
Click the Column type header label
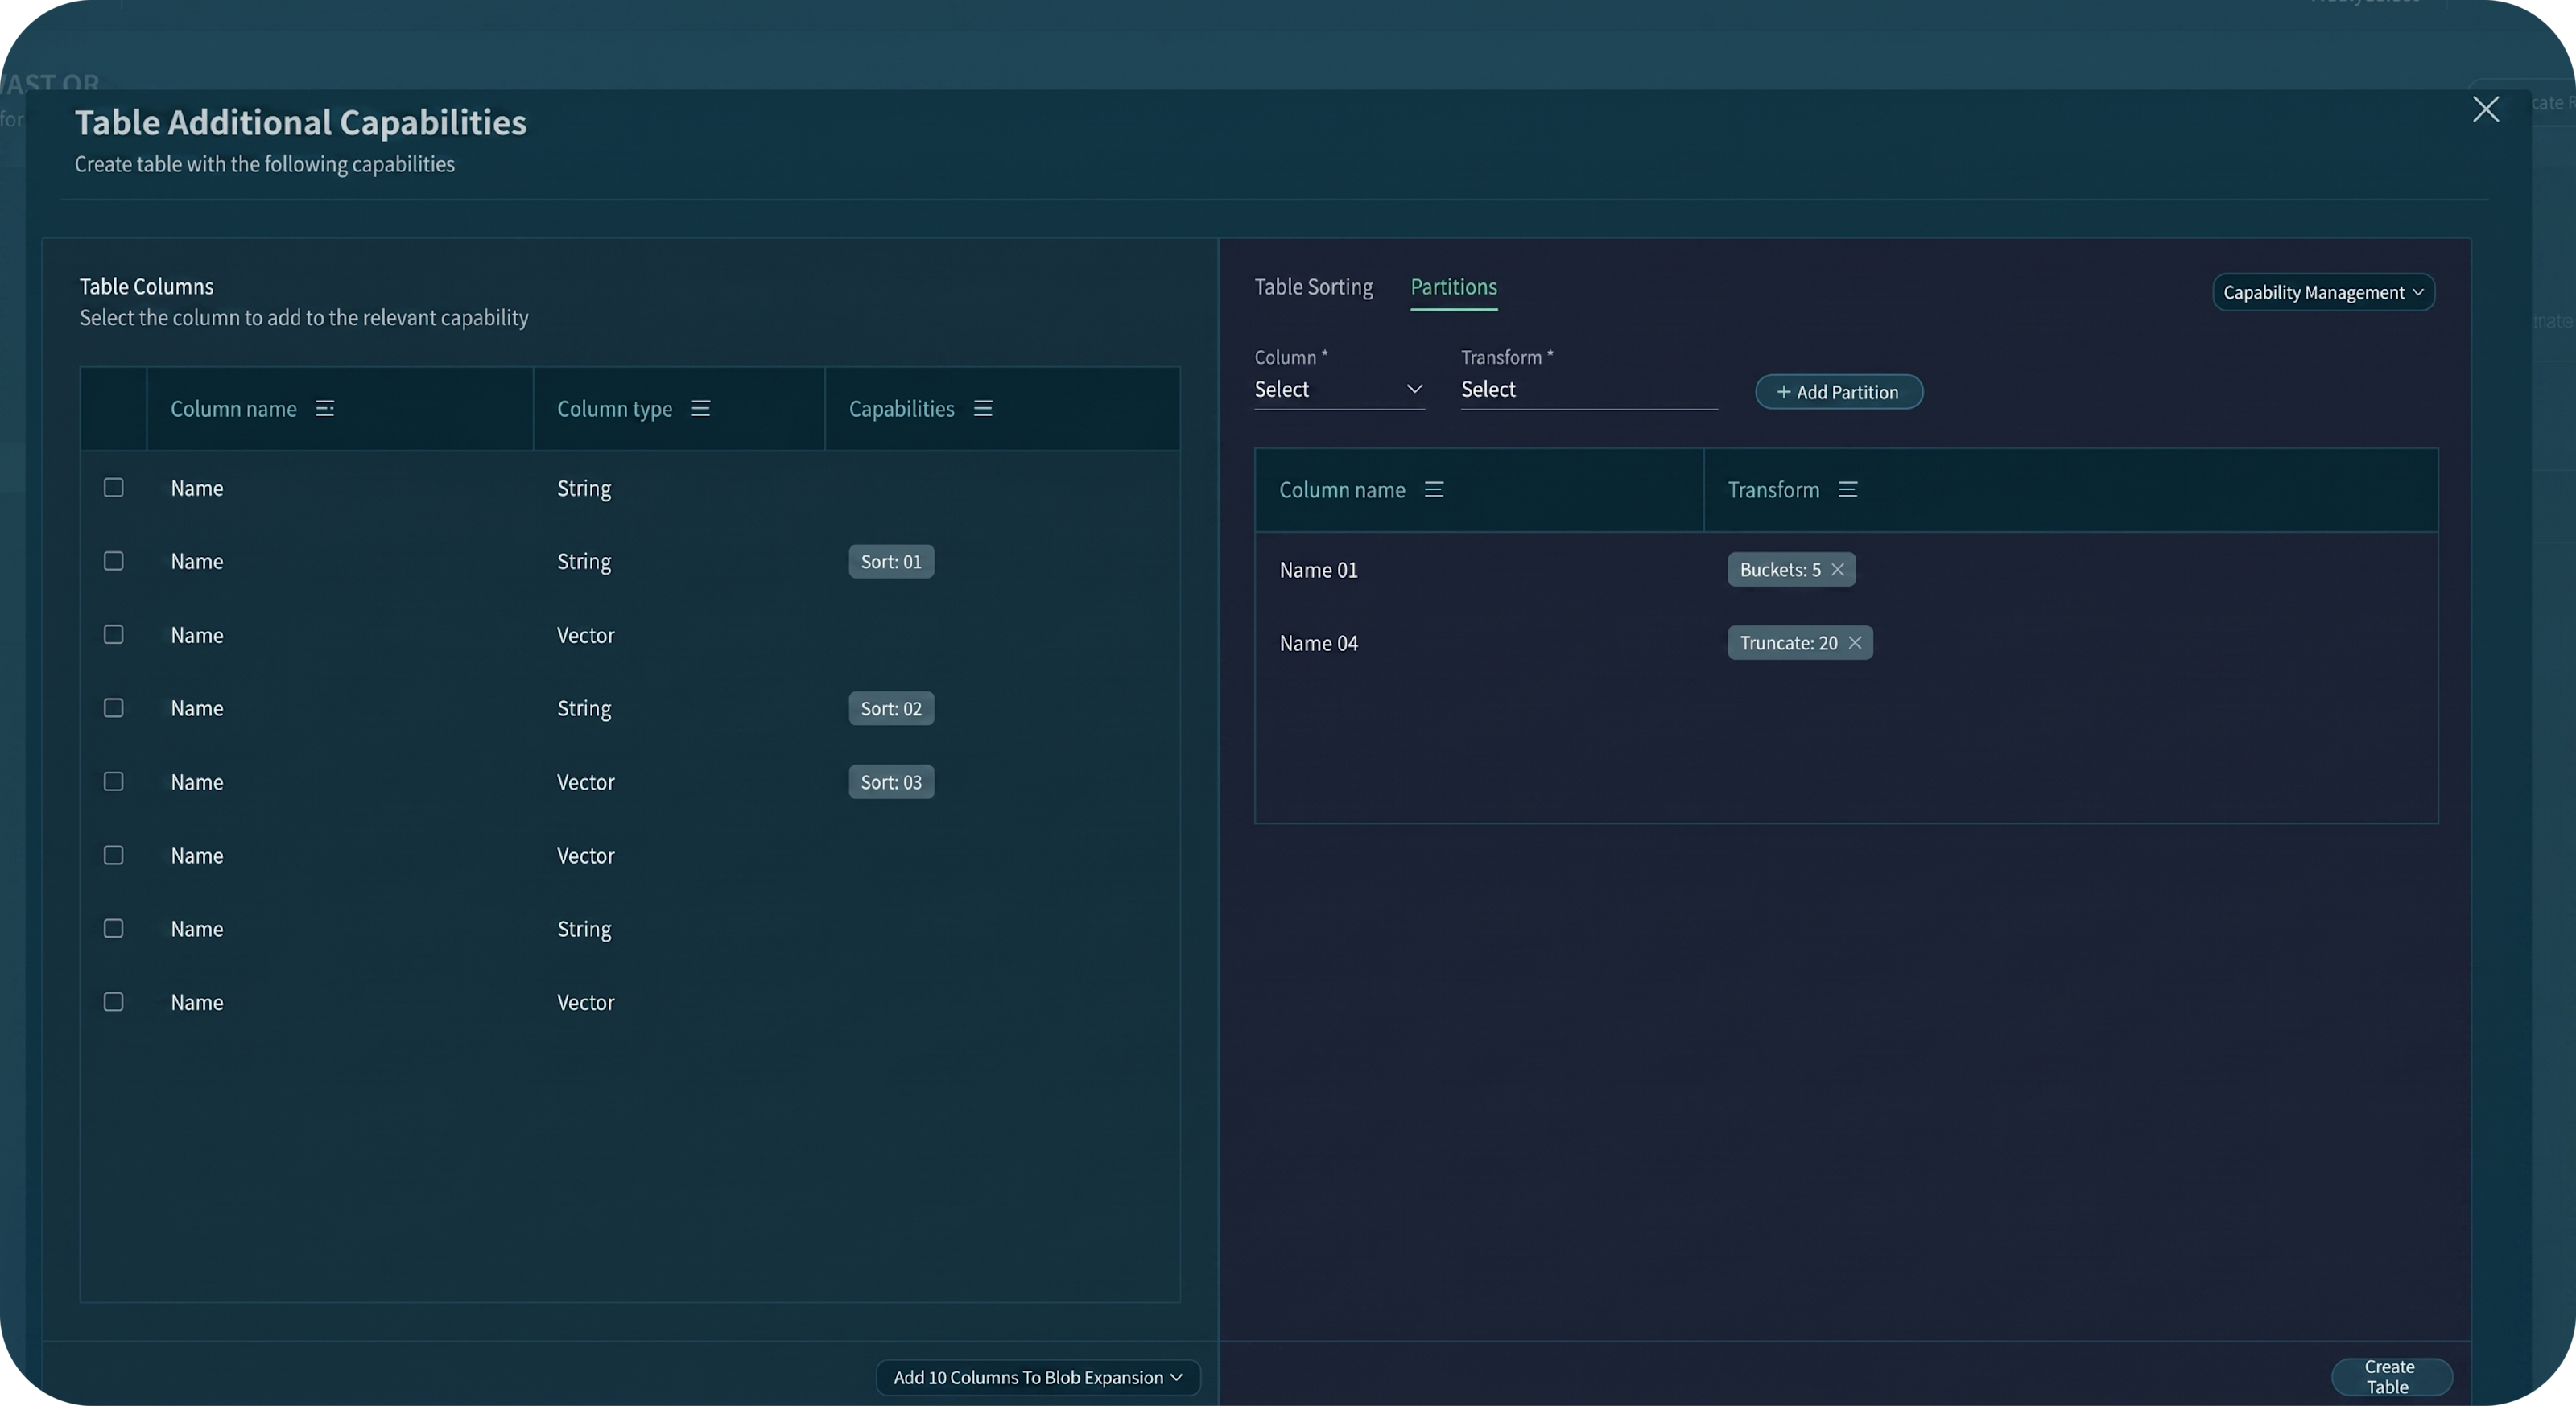click(x=615, y=409)
